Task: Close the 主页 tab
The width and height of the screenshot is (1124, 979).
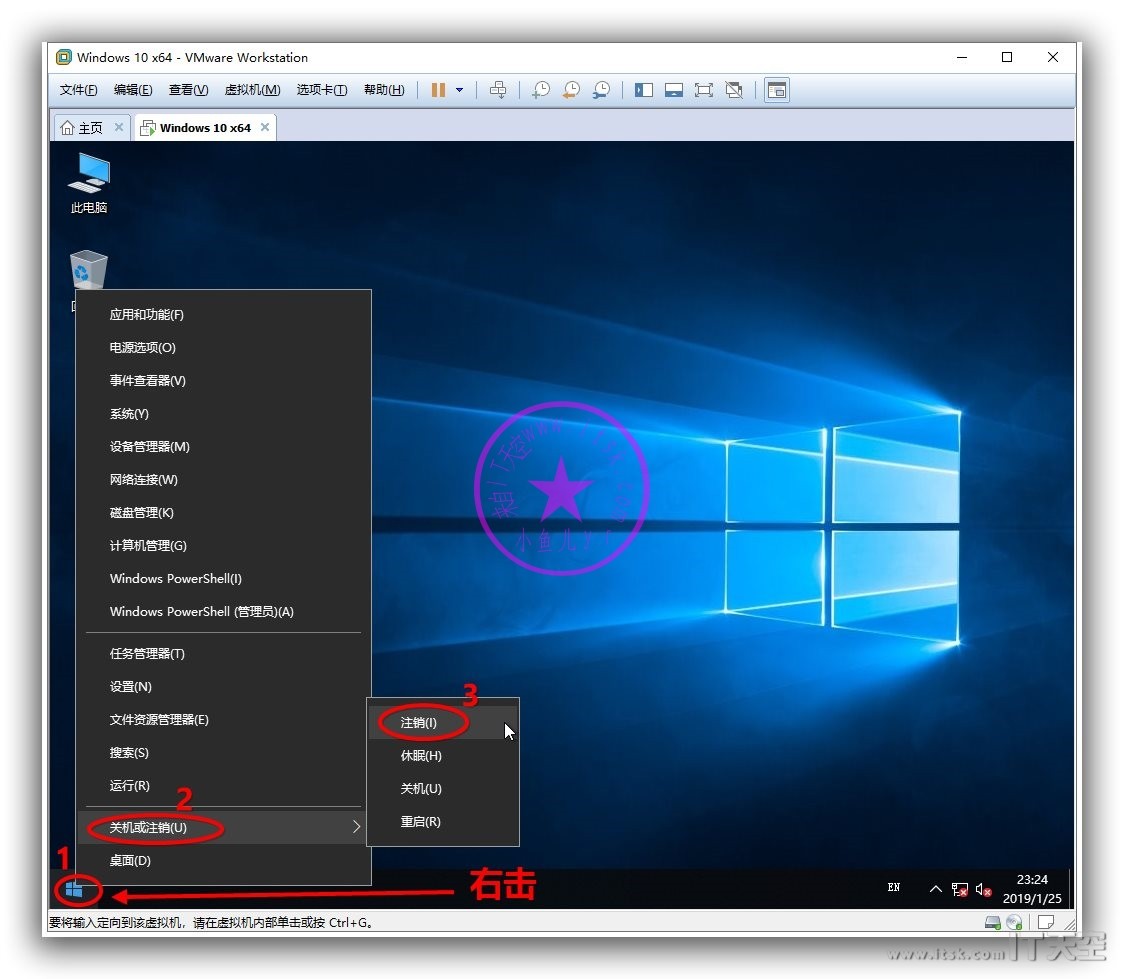Action: [119, 127]
